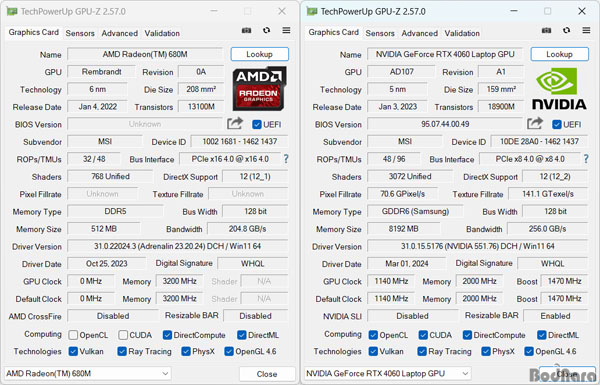Switch to Validation tab in the NVIDIA window
The width and height of the screenshot is (600, 385).
[462, 33]
